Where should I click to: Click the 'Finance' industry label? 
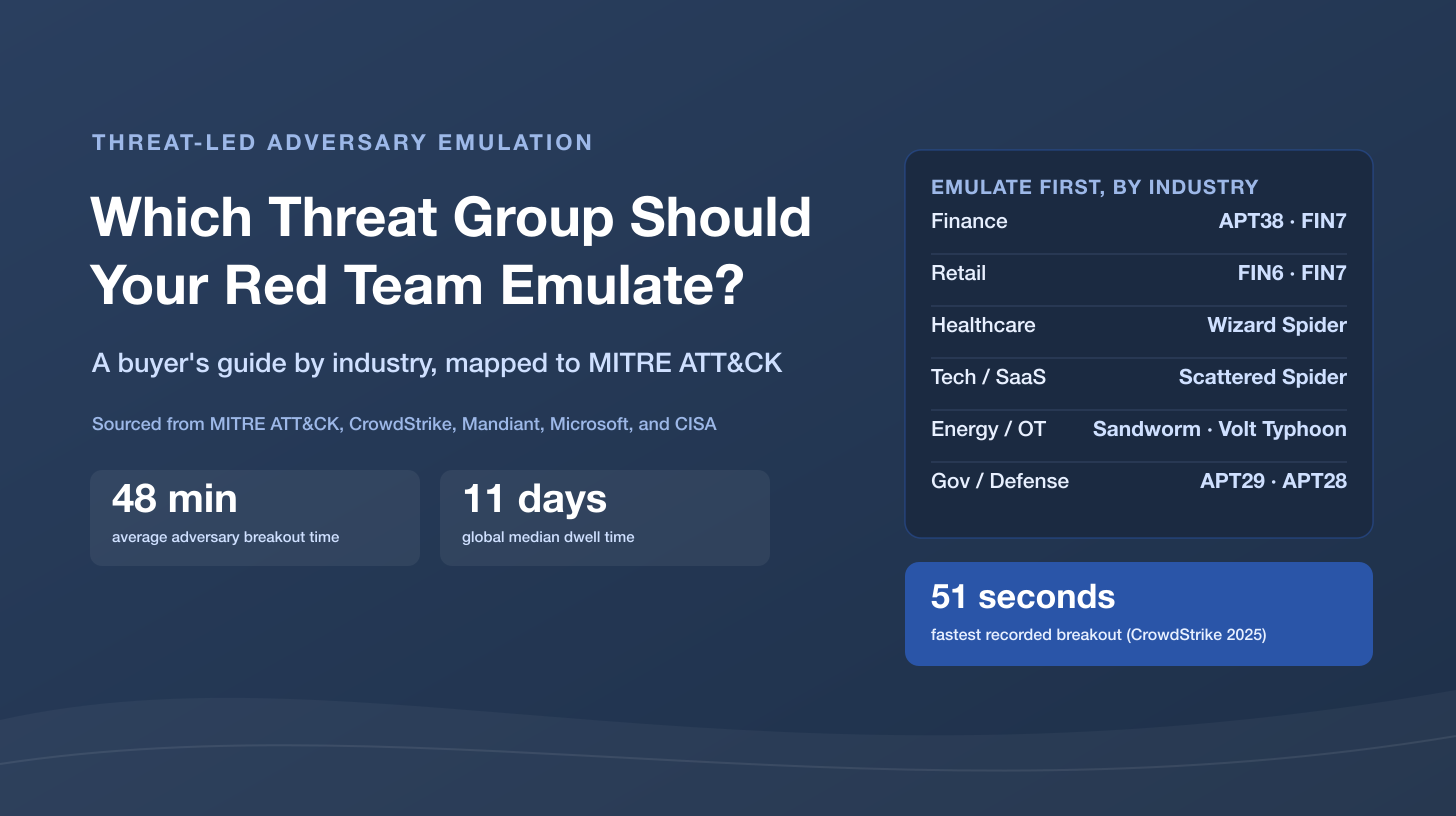[969, 221]
